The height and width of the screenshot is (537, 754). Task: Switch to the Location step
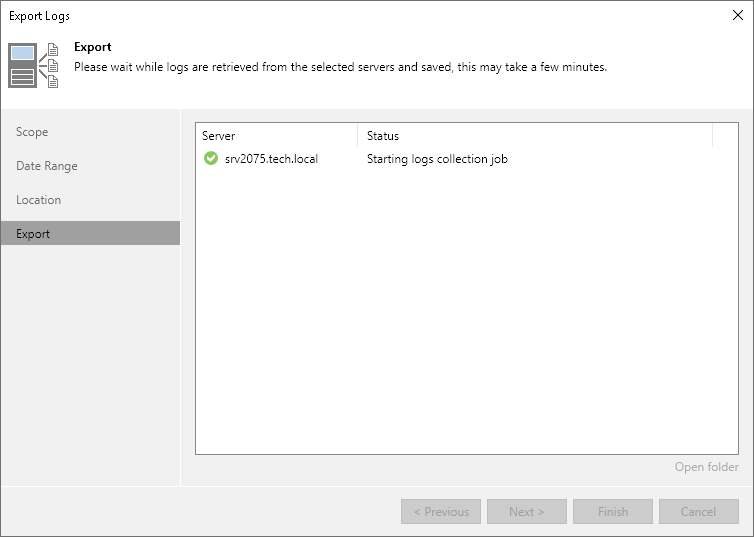39,200
